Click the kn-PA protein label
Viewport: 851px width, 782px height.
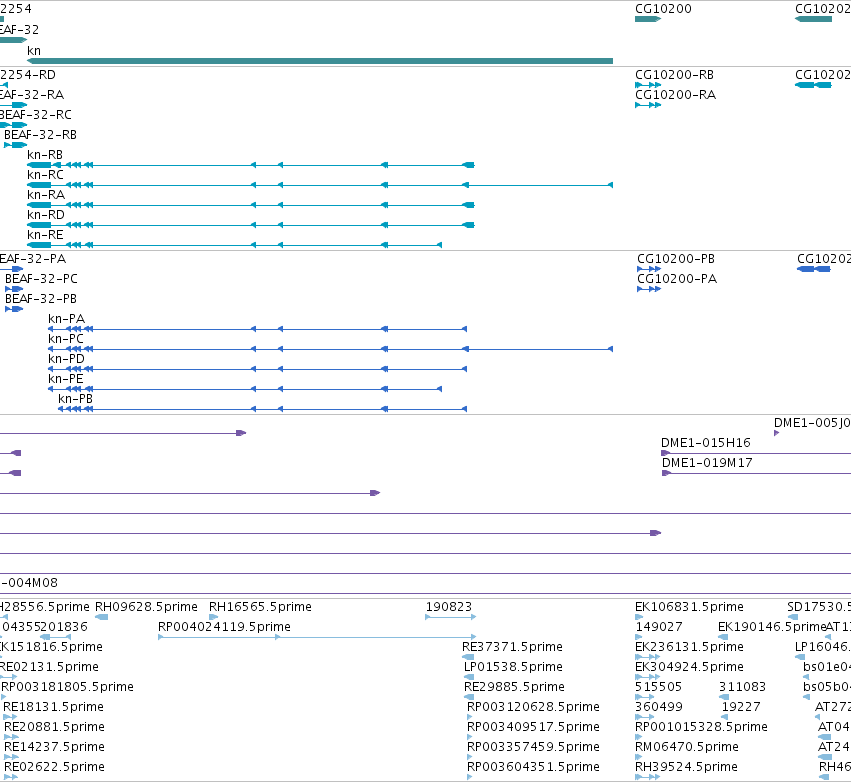coord(66,319)
